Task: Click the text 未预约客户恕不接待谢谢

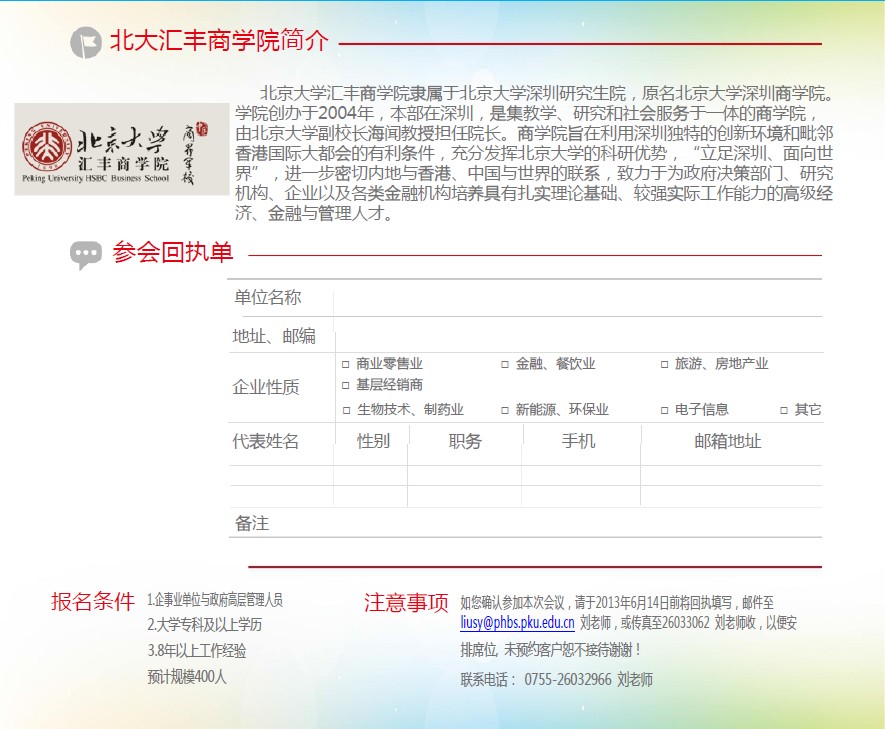Action: click(x=569, y=650)
